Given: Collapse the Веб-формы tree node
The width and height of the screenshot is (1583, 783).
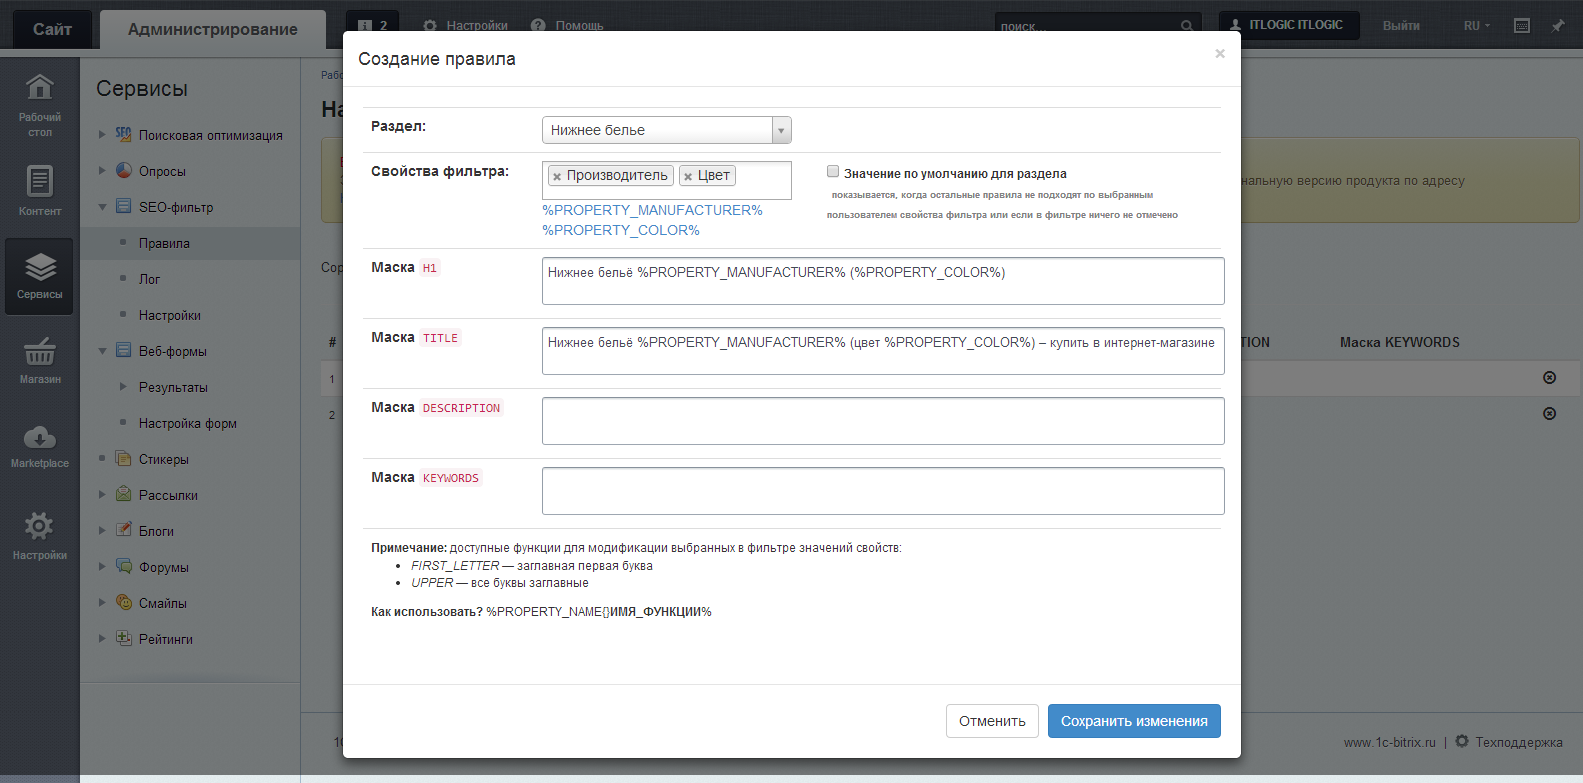Looking at the screenshot, I should tap(102, 350).
